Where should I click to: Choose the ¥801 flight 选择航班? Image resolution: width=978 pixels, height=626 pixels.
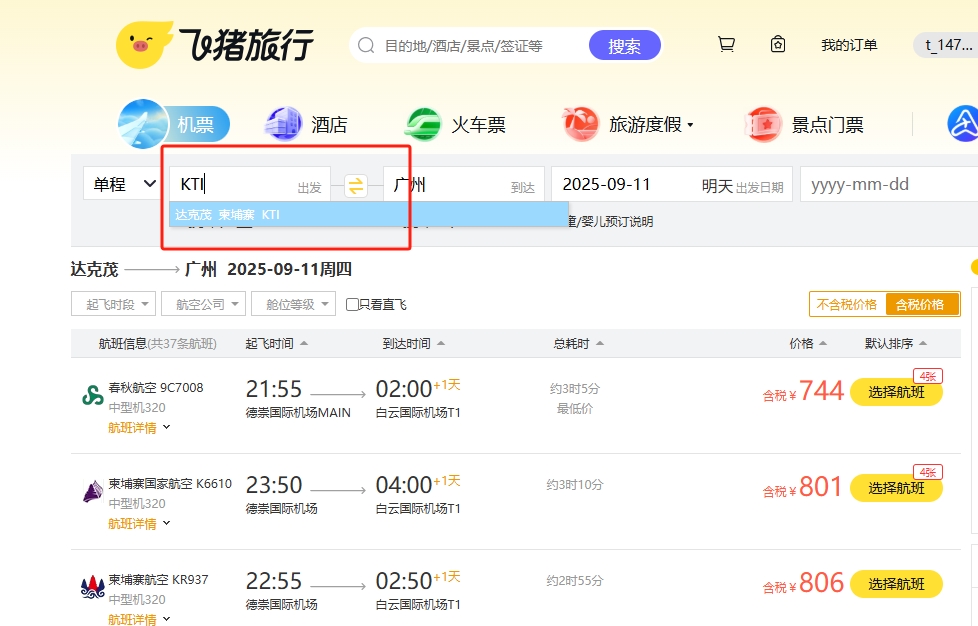coord(896,488)
